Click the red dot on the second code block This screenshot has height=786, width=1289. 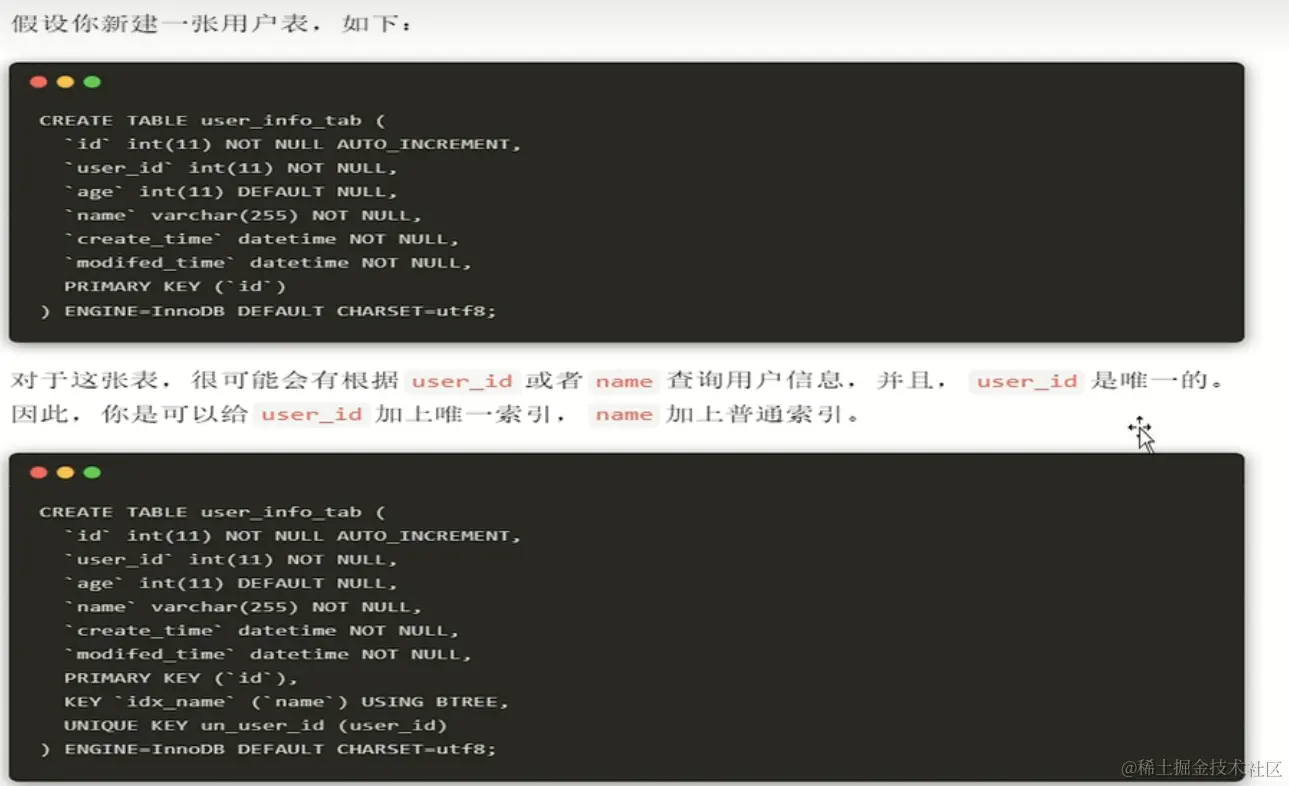coord(39,472)
